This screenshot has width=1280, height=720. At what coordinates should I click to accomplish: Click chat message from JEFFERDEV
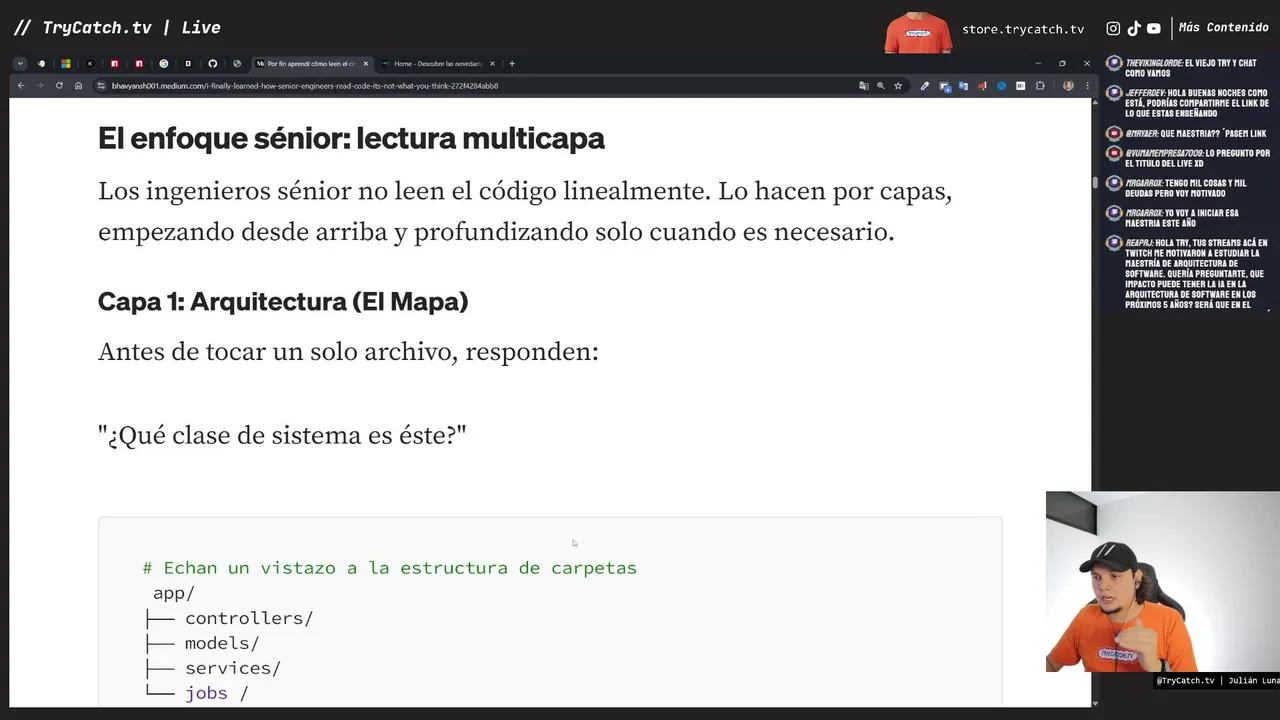pos(1188,102)
